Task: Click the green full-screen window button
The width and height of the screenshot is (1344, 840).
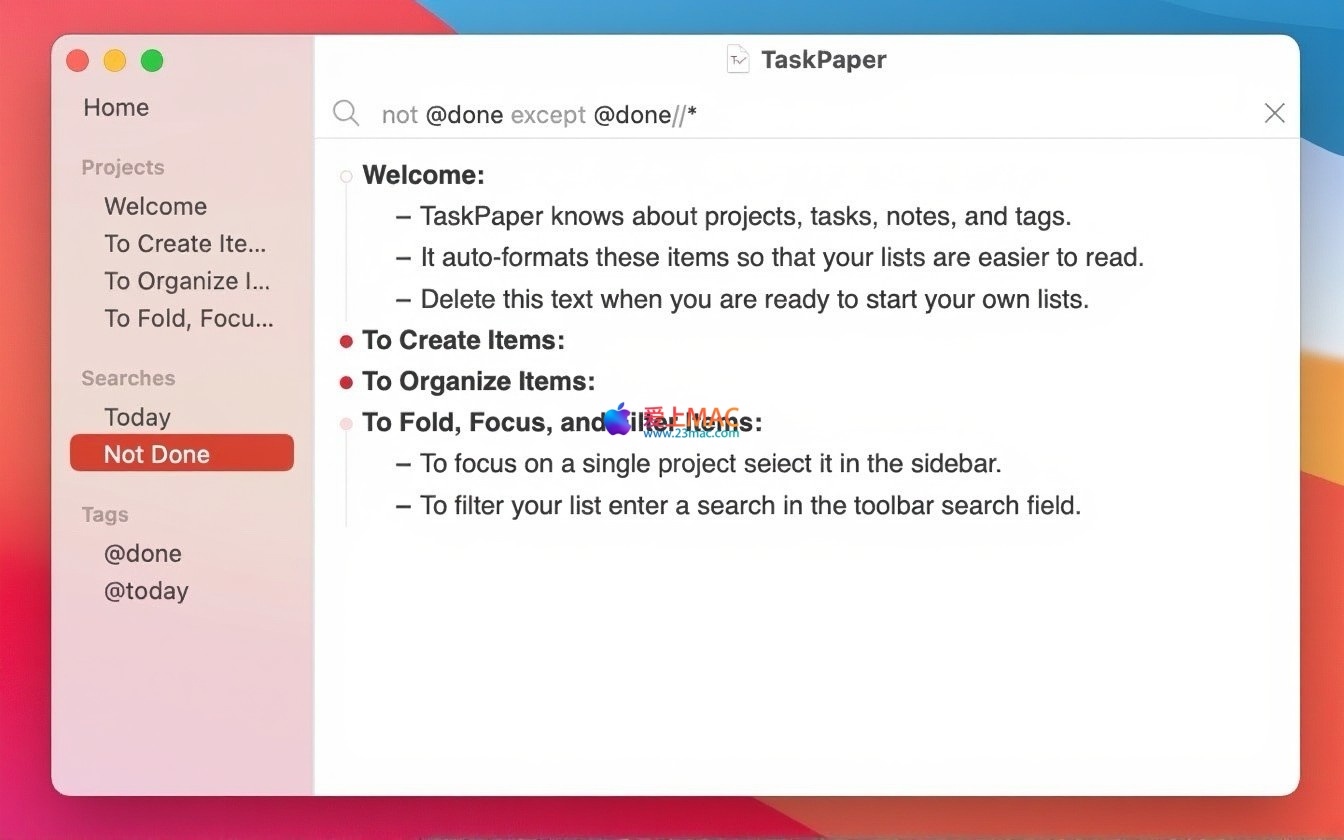Action: 152,61
